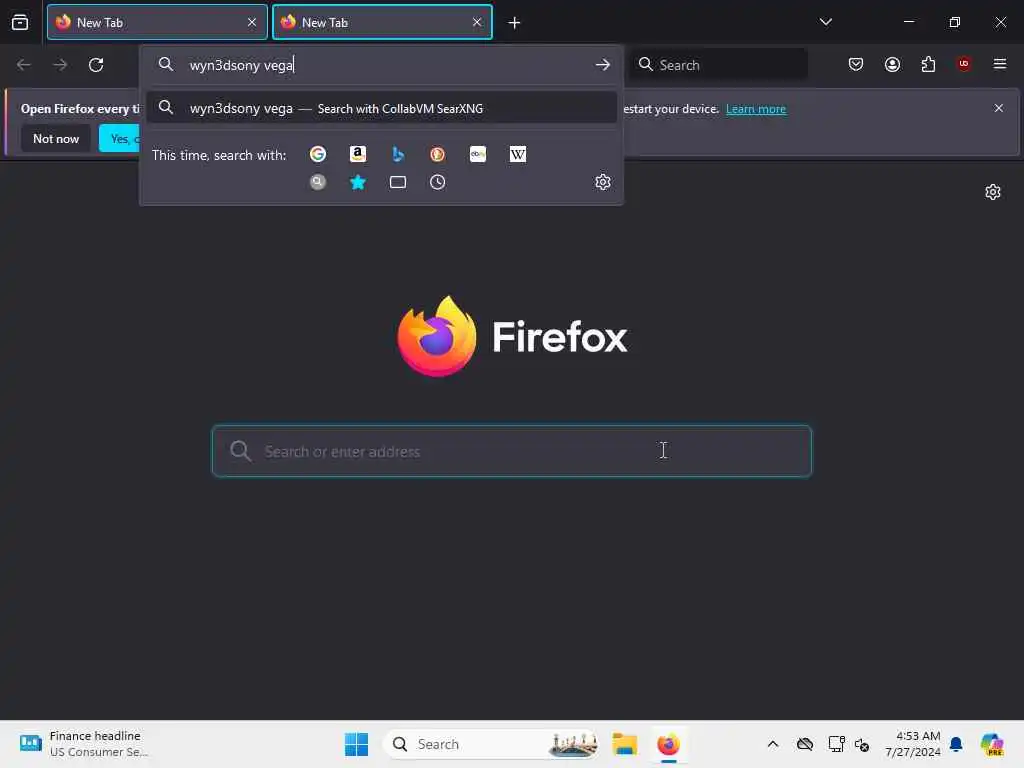Screen dimensions: 1024x768
Task: Open Finance headline widget in taskbar
Action: click(x=85, y=744)
